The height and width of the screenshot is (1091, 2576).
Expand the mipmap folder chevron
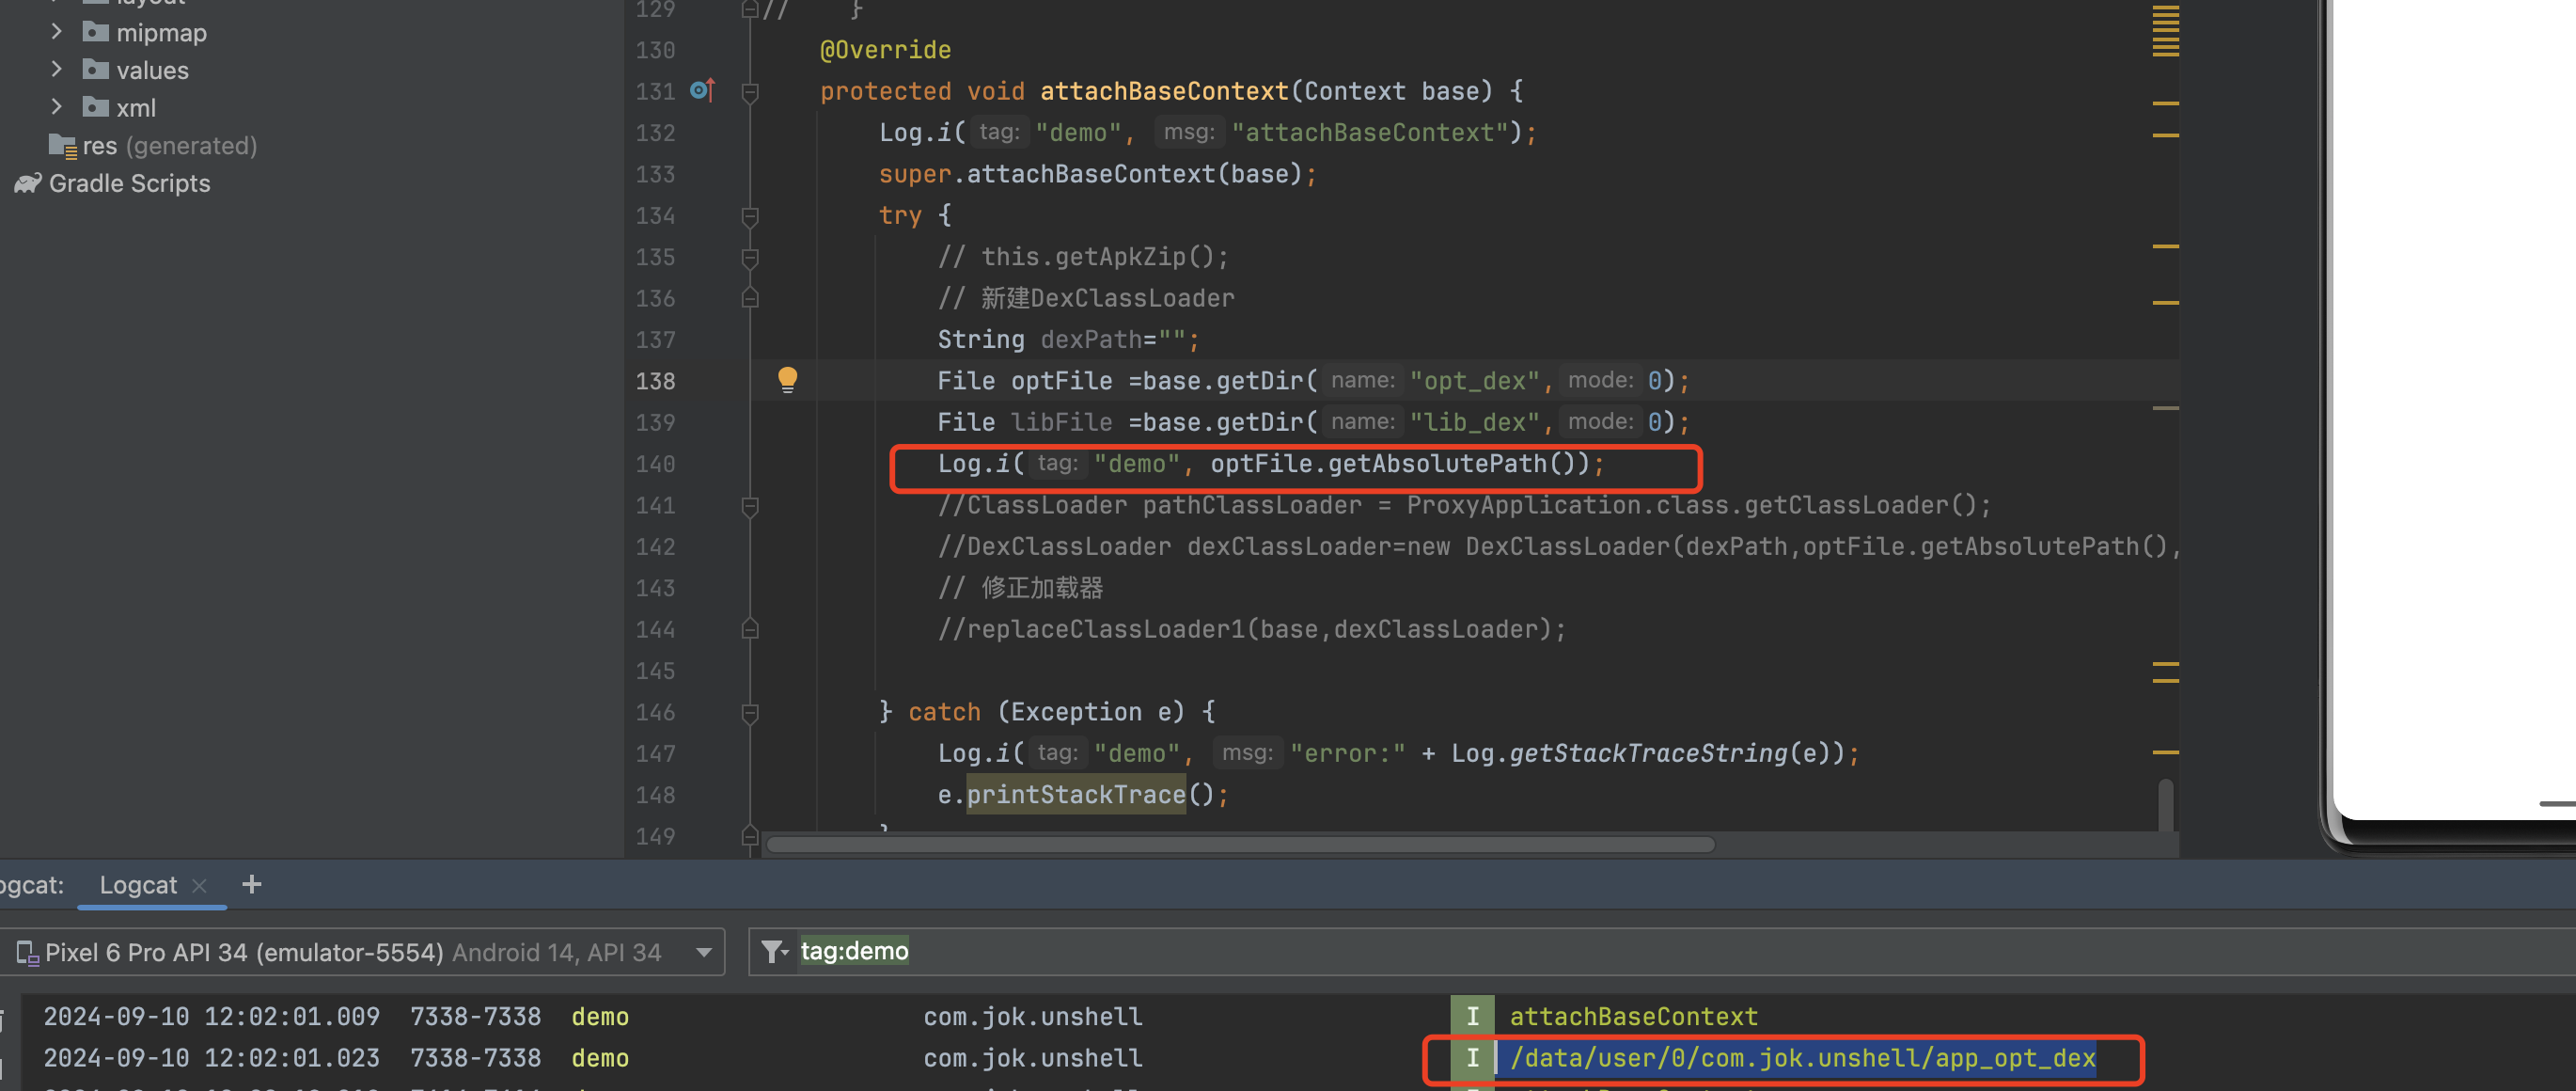pyautogui.click(x=57, y=32)
